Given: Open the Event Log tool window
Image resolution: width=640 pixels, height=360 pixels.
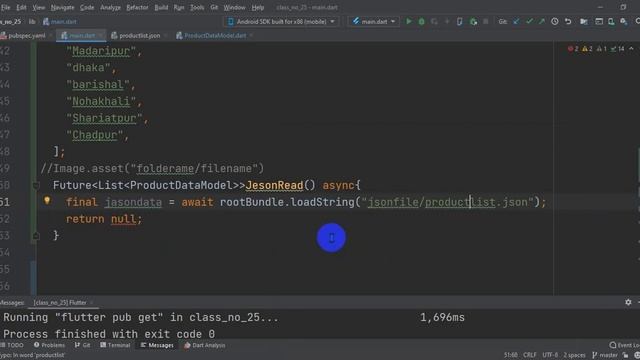Looking at the screenshot, I should pos(625,345).
